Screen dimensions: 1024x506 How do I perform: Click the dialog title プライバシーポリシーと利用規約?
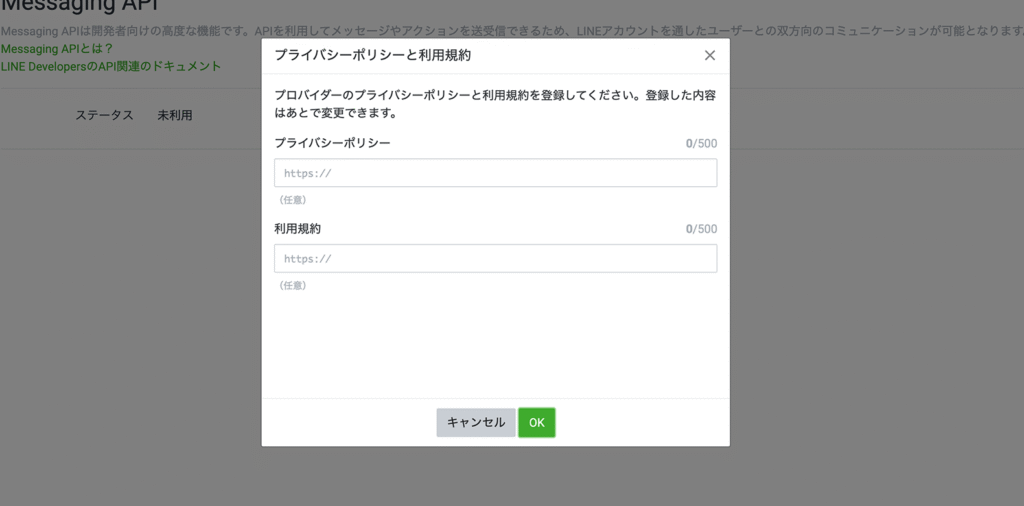[373, 55]
